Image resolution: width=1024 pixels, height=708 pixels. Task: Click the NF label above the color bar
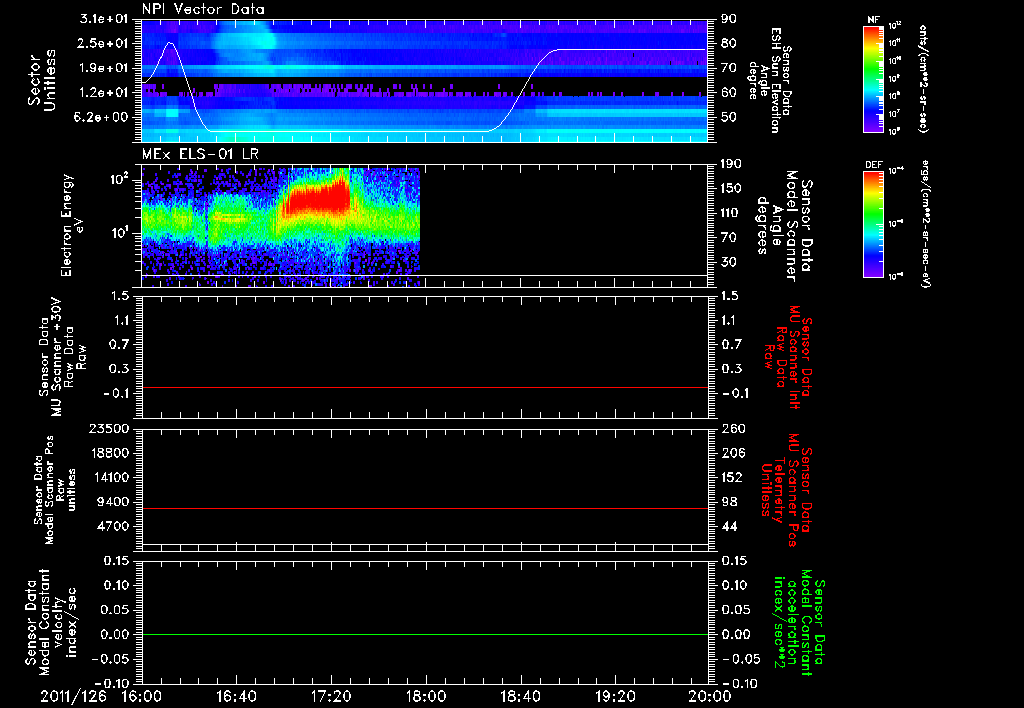coord(873,20)
